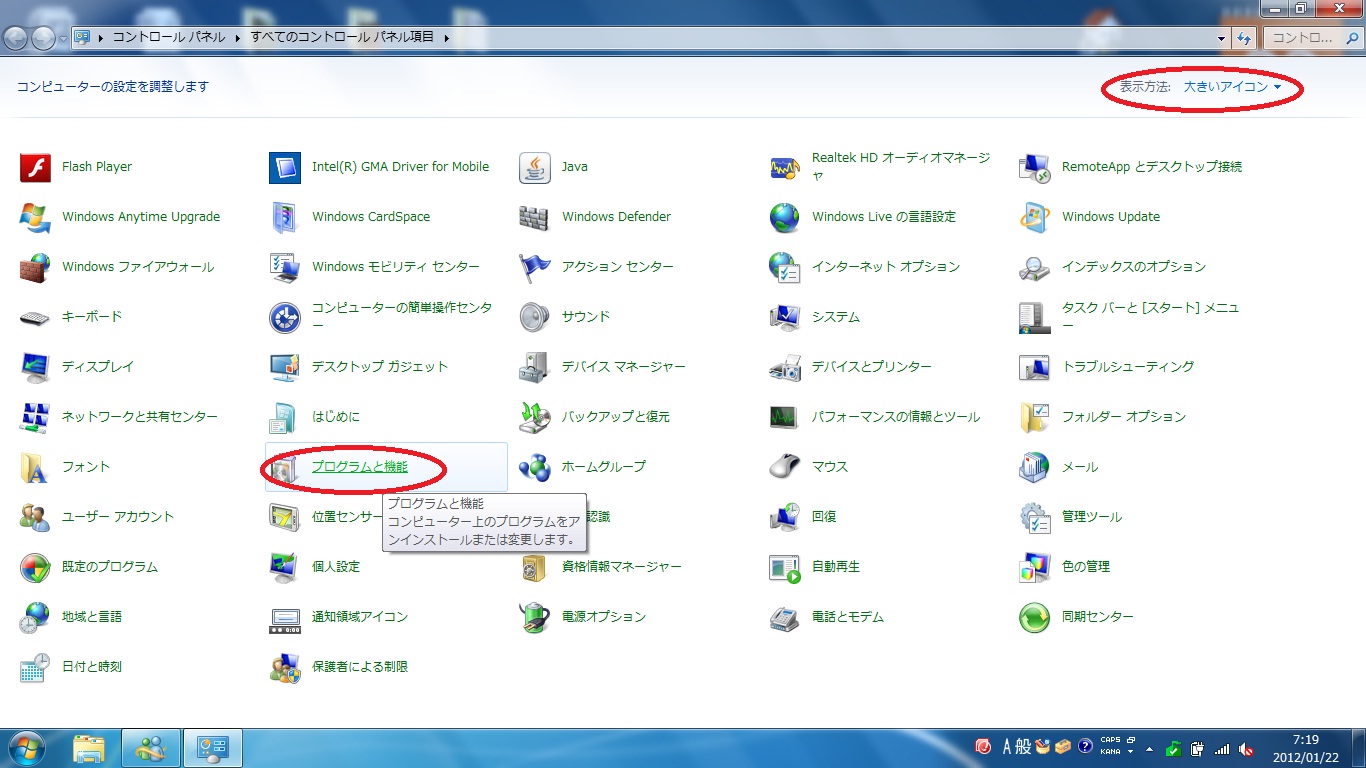
Task: Click the ネットワークと共有センター link
Action: (140, 417)
